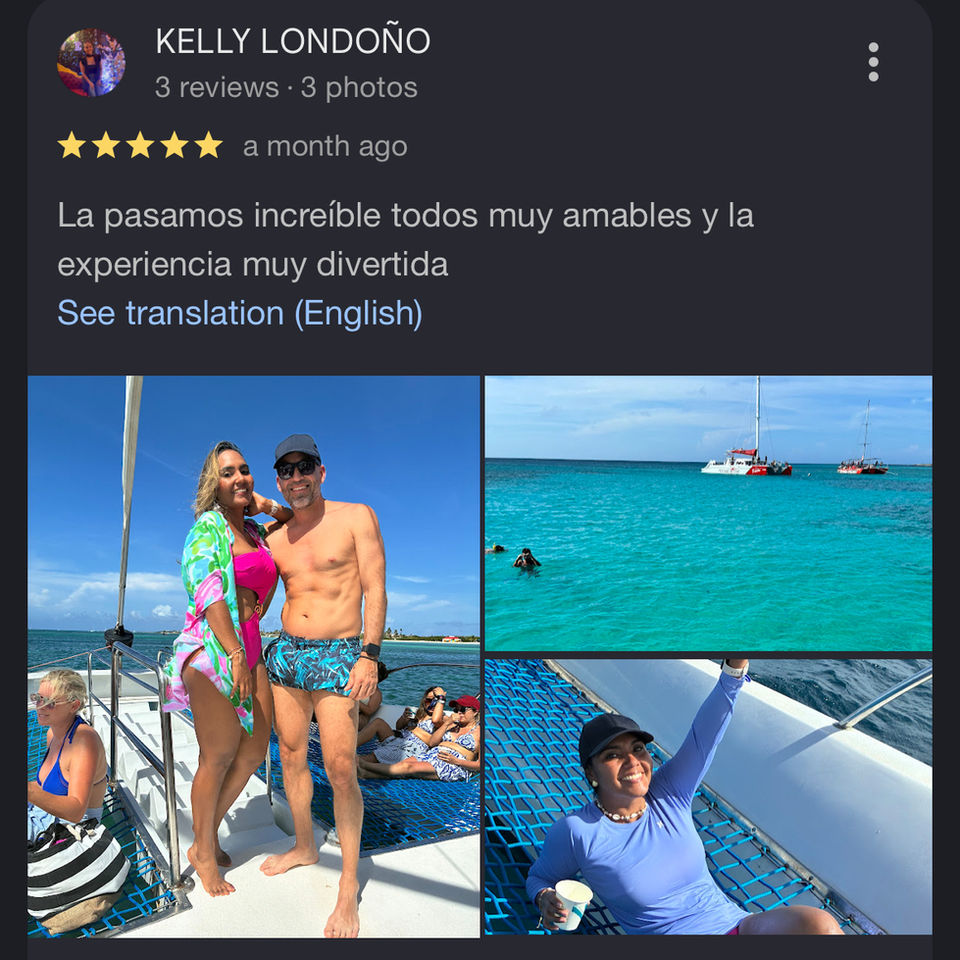Click the Spanish review text paragraph
This screenshot has width=960, height=960.
(x=405, y=240)
